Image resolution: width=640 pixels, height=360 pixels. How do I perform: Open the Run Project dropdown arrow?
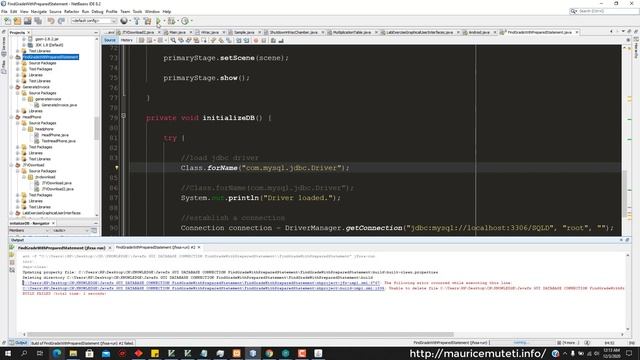(x=164, y=21)
